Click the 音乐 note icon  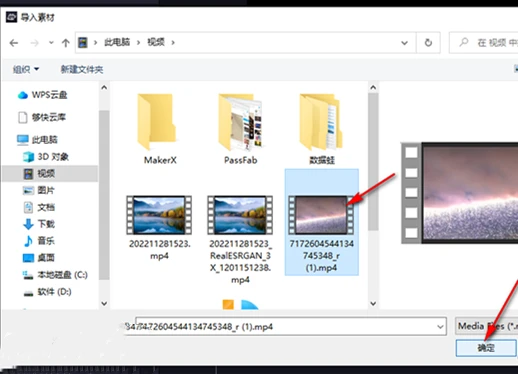click(x=28, y=241)
